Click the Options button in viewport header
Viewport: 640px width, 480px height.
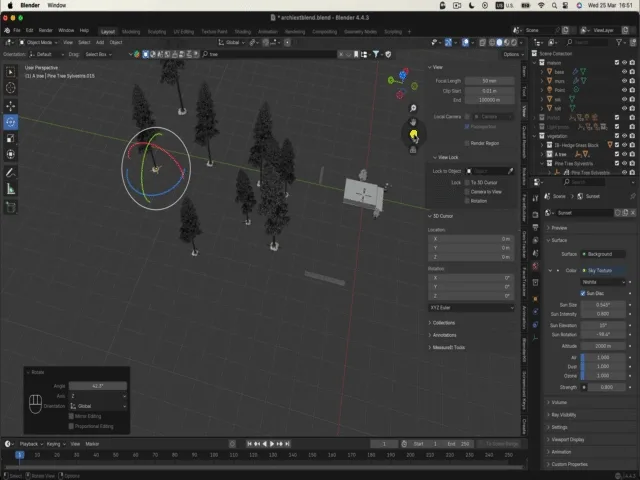tap(511, 54)
